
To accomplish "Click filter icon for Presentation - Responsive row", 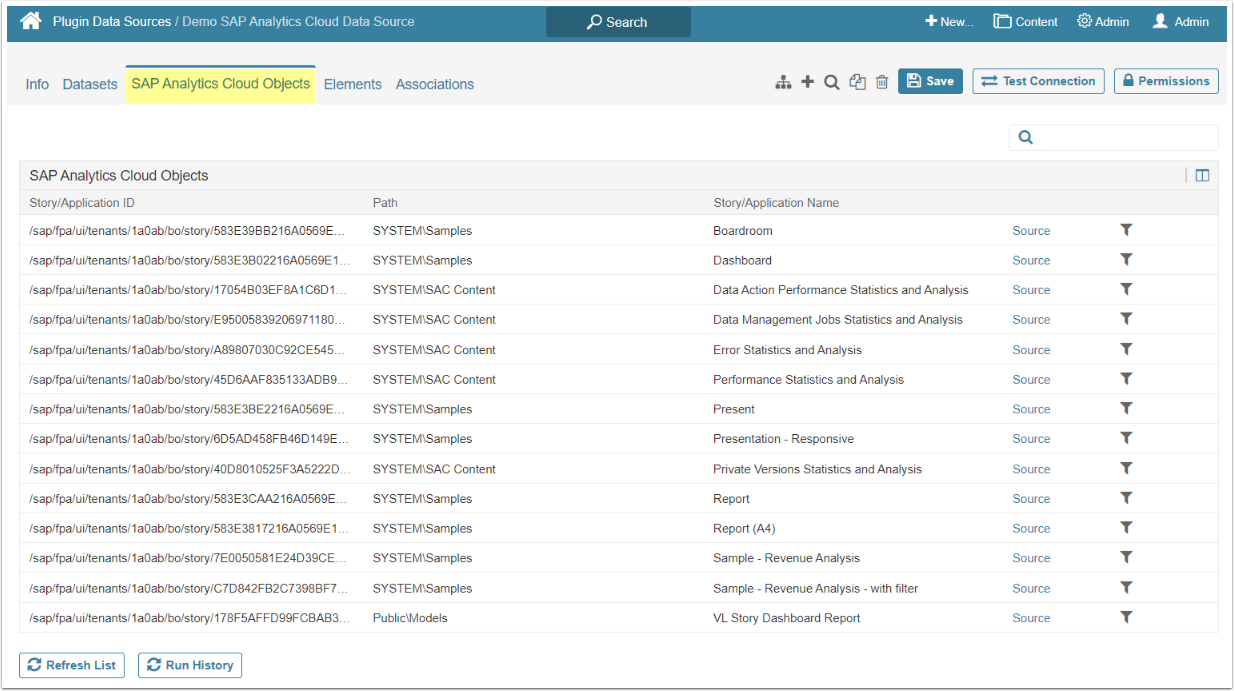I will 1126,438.
